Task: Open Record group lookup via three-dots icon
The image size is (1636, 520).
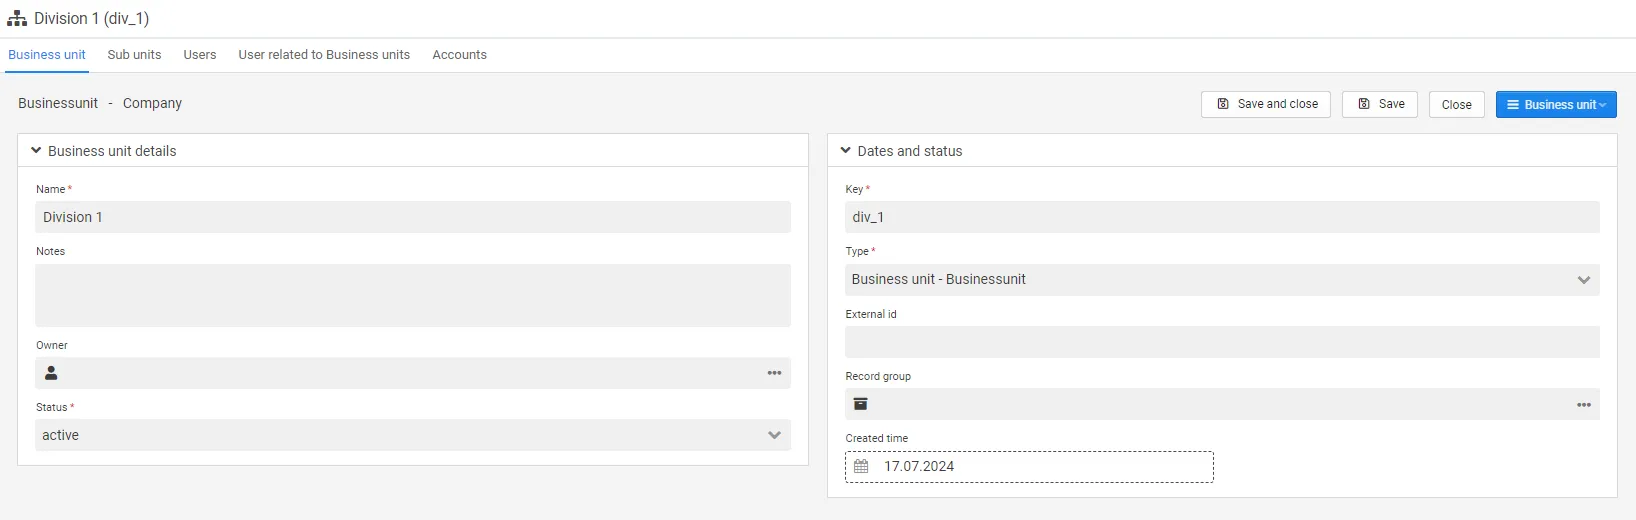Action: [x=1583, y=405]
